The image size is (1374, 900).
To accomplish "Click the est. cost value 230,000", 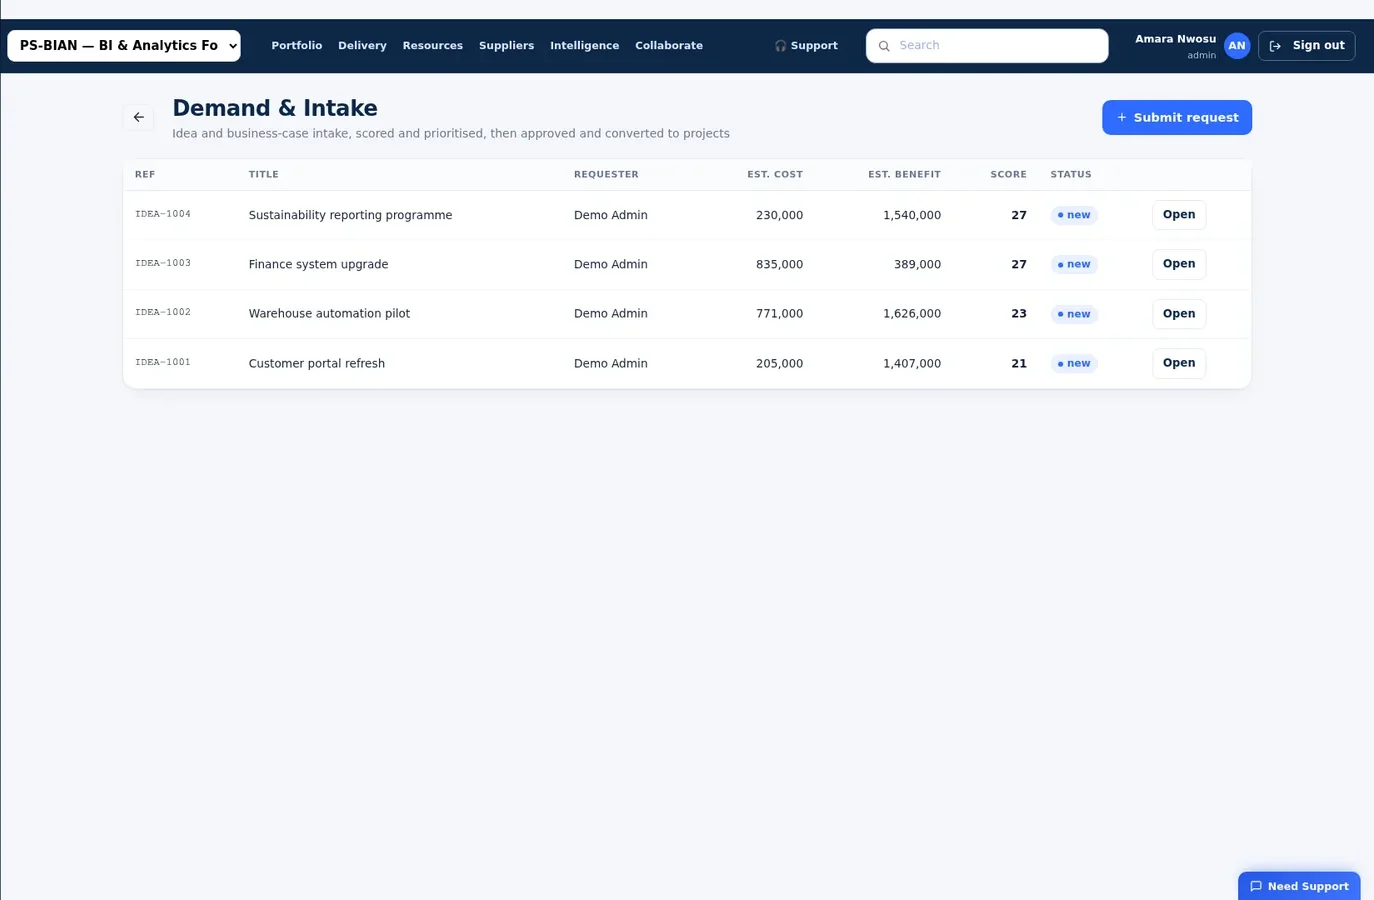I will (779, 215).
